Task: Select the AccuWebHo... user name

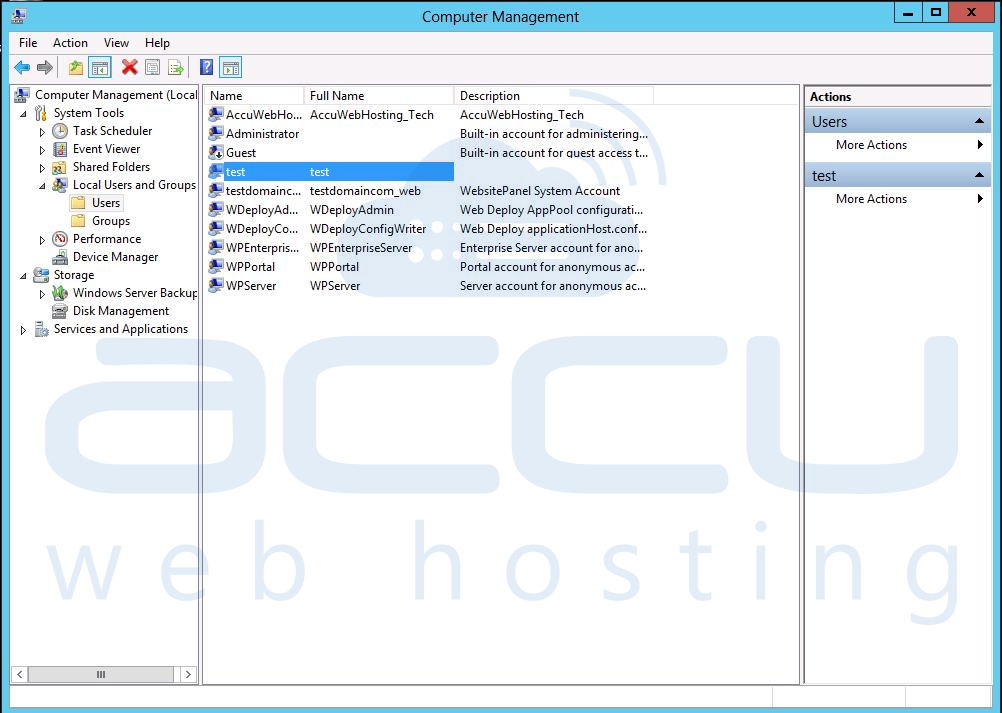Action: [264, 114]
